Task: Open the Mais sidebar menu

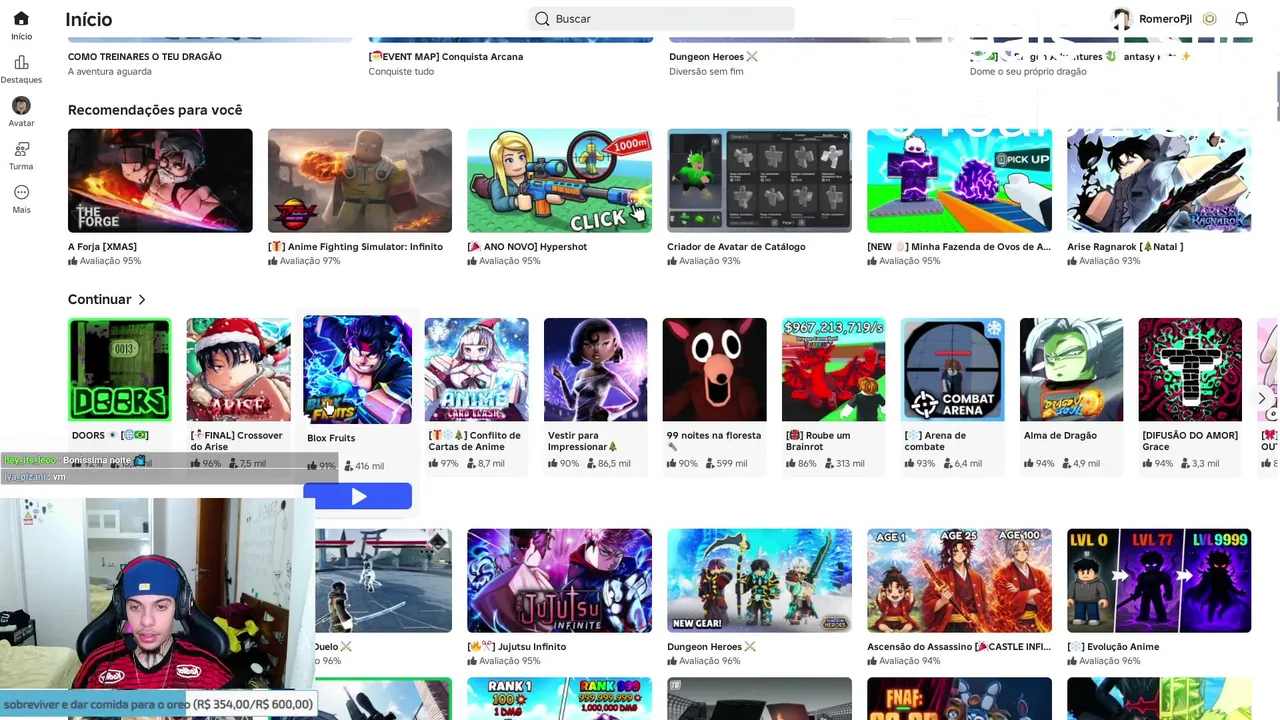Action: [x=21, y=192]
